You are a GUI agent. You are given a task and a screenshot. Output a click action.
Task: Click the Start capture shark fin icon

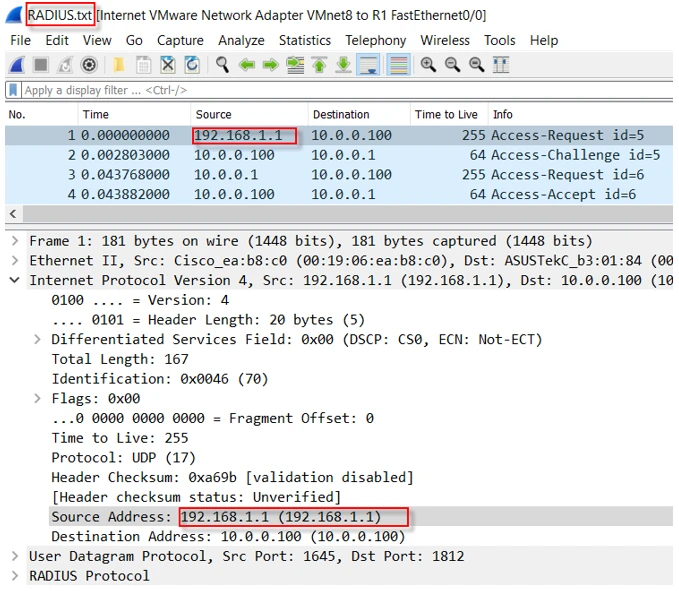(x=17, y=65)
